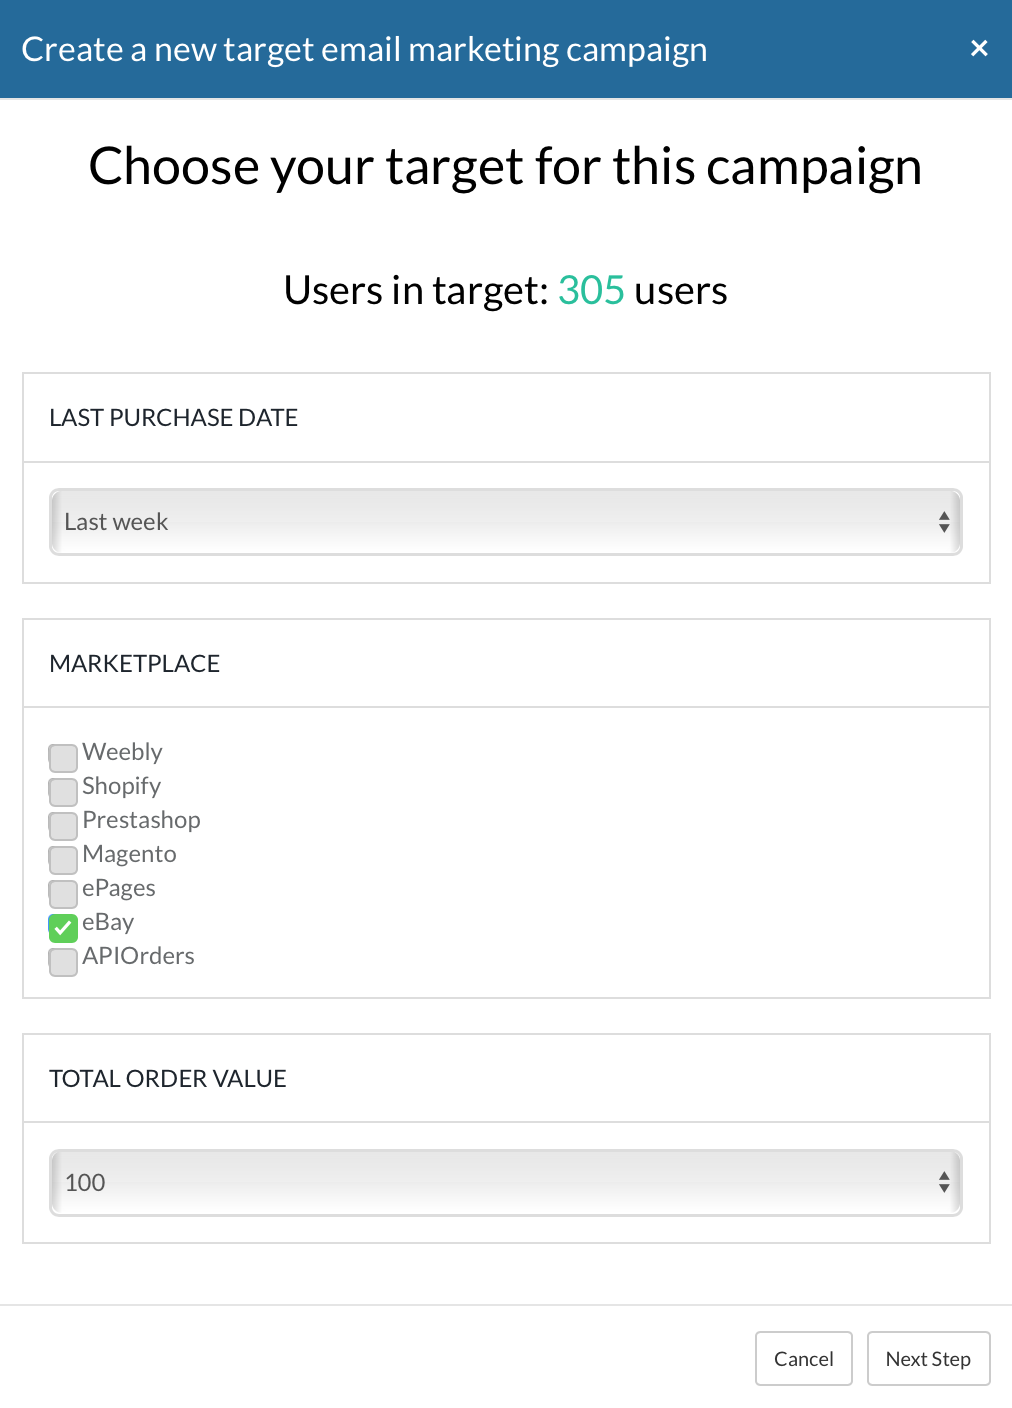The height and width of the screenshot is (1408, 1012).
Task: Click the arrows icon on the 100 select
Action: [x=943, y=1183]
